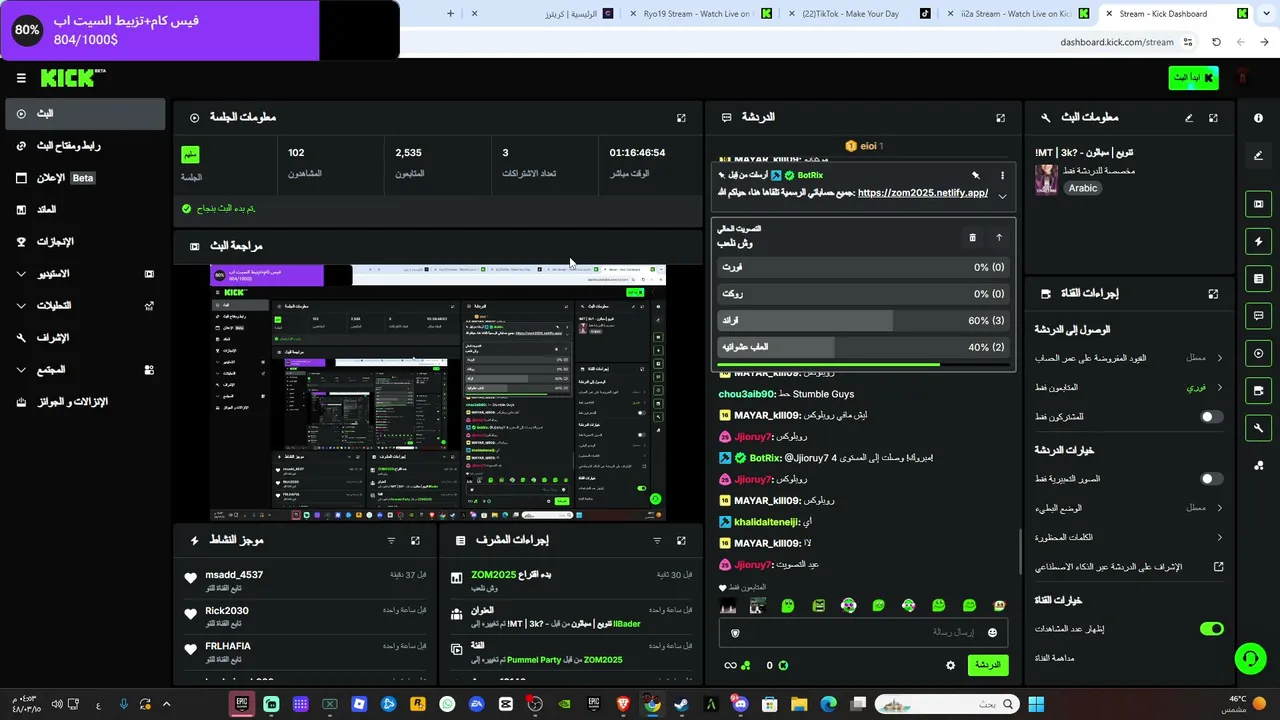Open the Windows Start button on the taskbar
This screenshot has width=1280, height=720.
[x=1036, y=704]
